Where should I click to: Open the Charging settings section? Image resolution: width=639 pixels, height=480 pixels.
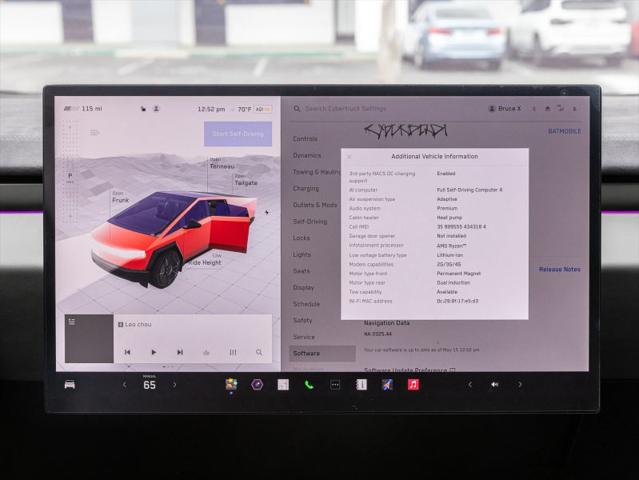point(306,189)
